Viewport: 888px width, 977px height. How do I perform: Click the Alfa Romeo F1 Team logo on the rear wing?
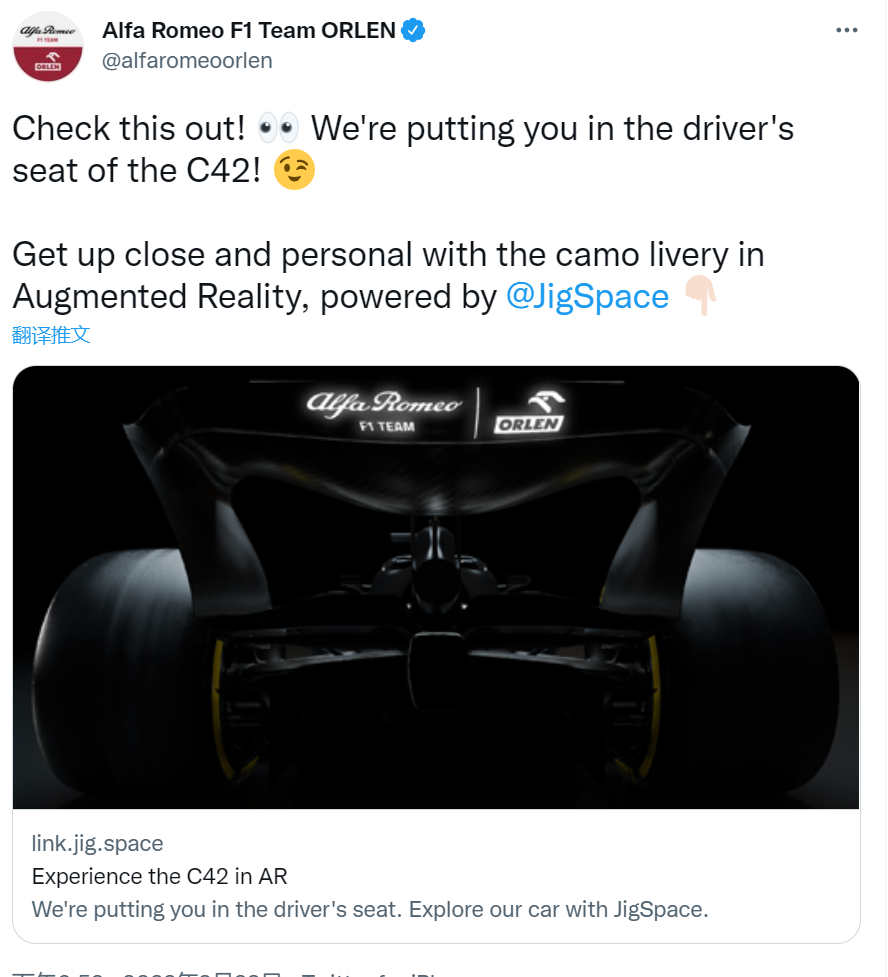384,411
